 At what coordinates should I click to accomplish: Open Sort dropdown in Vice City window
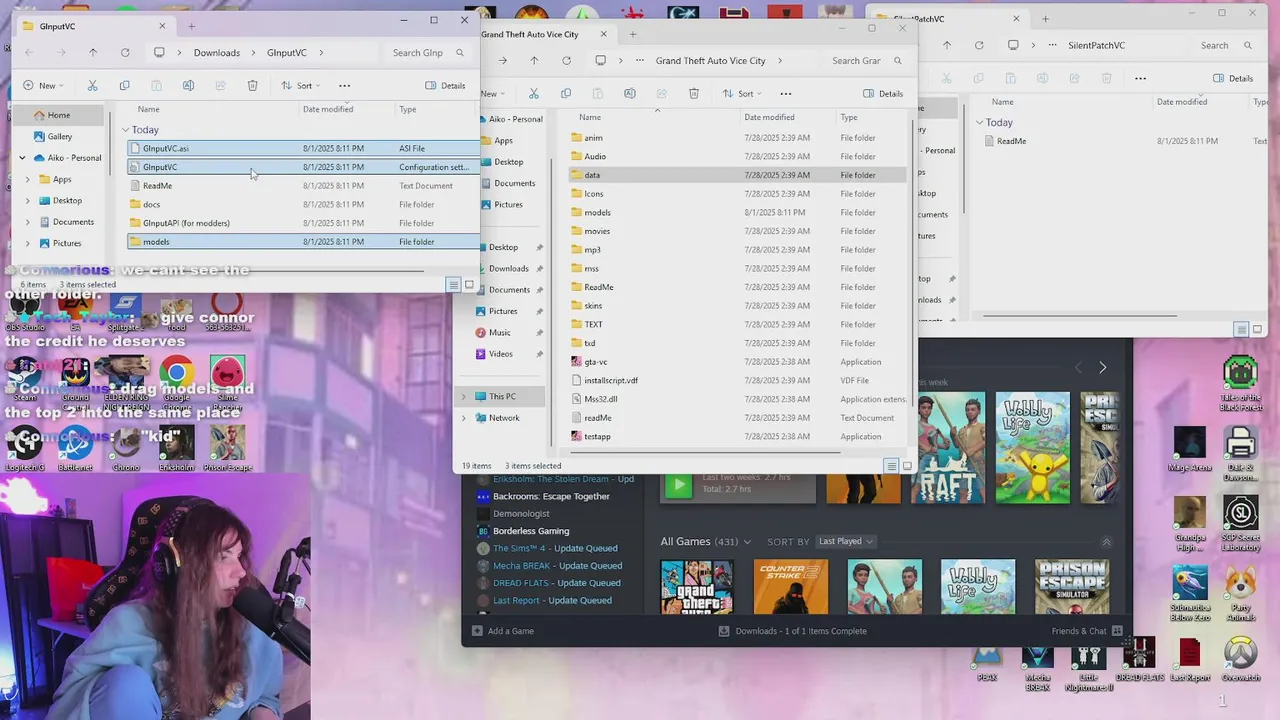pos(741,94)
